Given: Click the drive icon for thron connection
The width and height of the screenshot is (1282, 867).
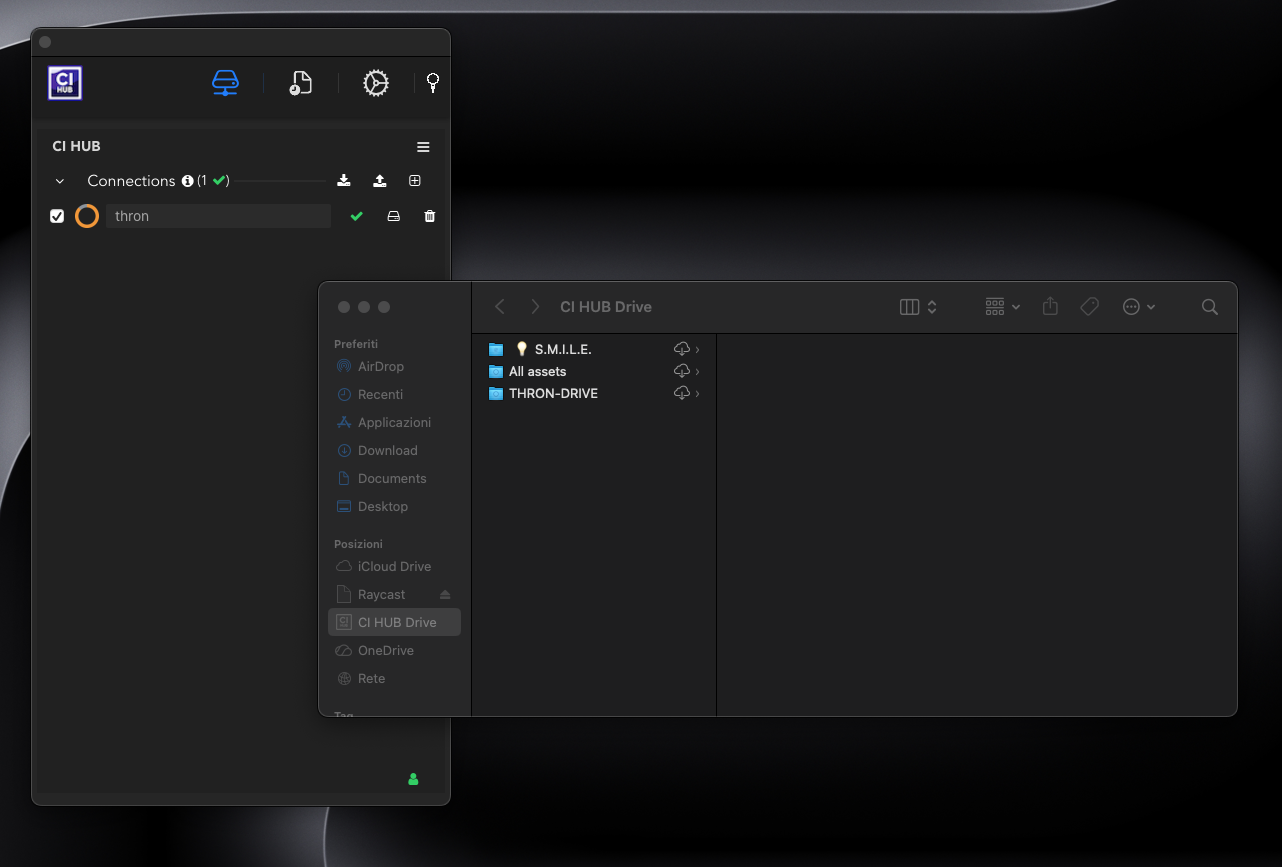Looking at the screenshot, I should (x=394, y=216).
